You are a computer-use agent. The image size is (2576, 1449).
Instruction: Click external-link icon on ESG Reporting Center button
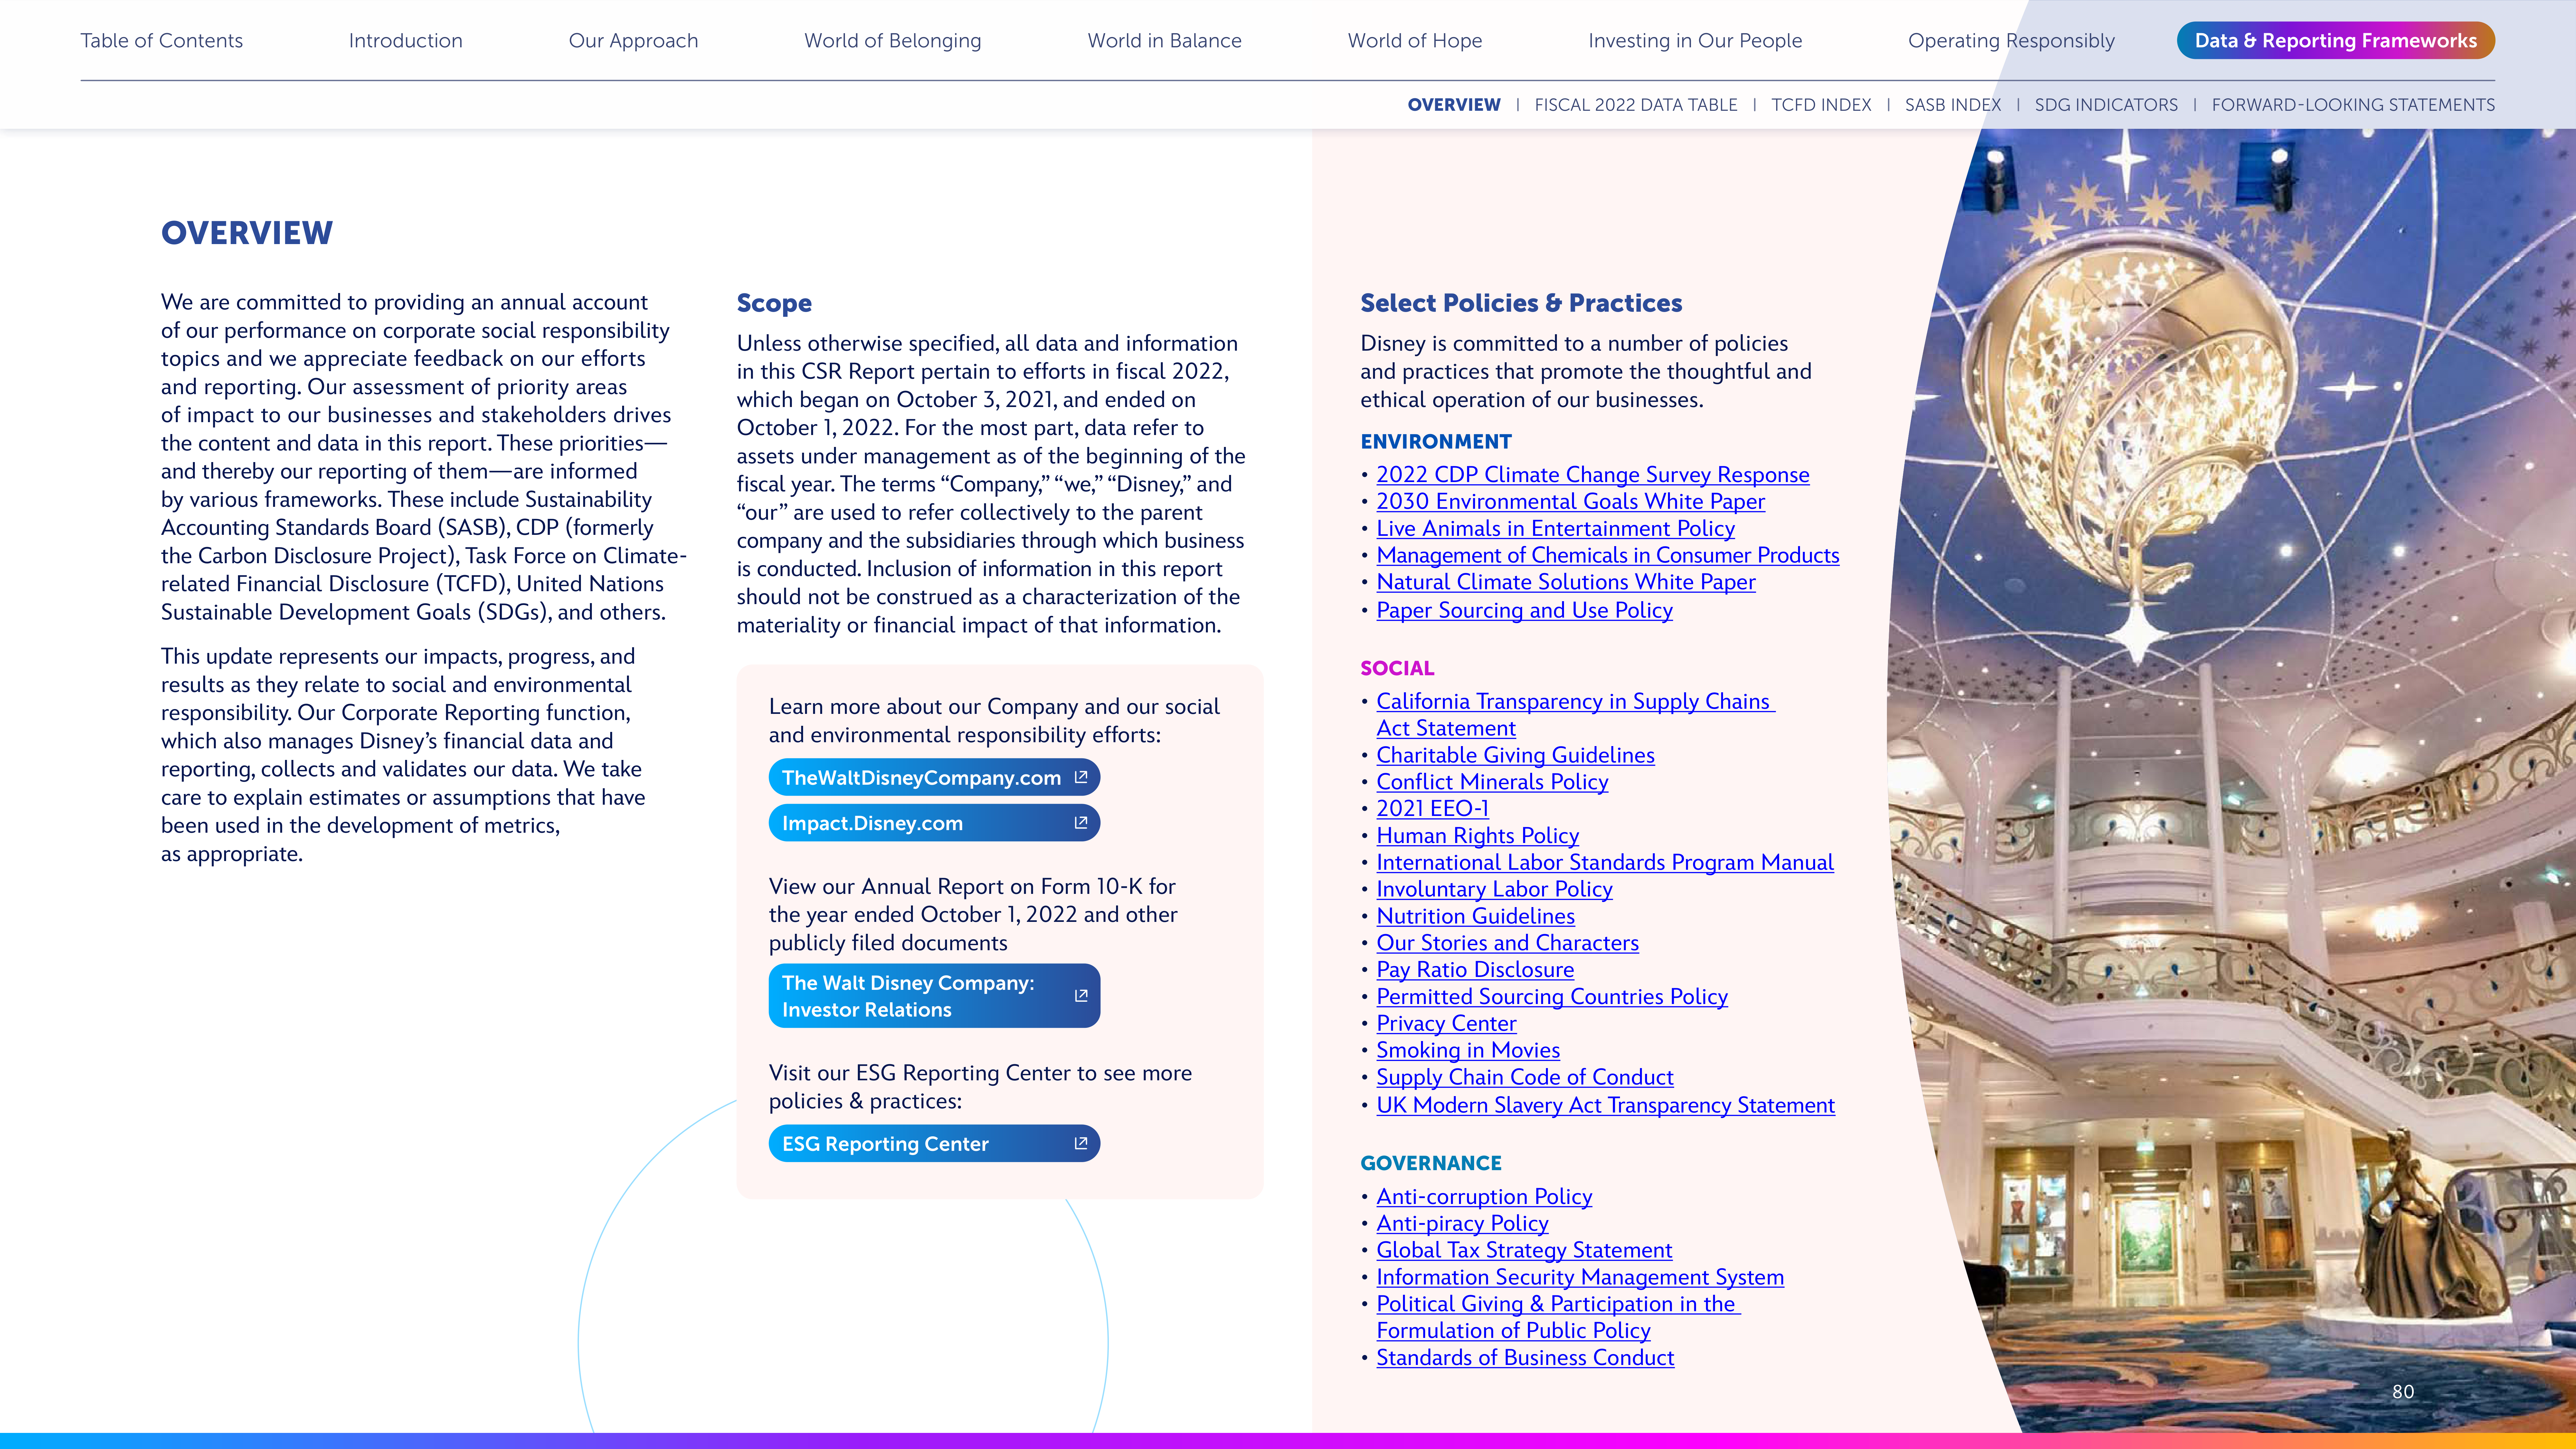[x=1081, y=1143]
